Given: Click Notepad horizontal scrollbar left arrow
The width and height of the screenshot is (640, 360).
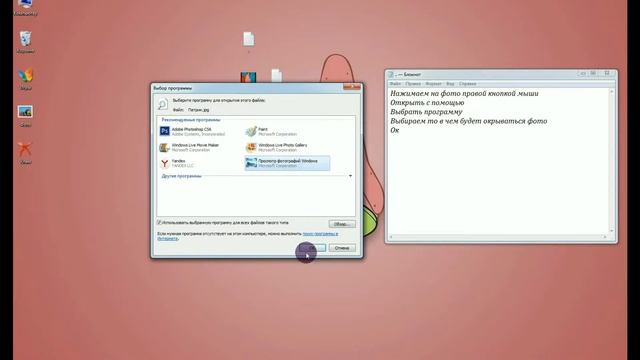Looking at the screenshot, I should pyautogui.click(x=391, y=237).
